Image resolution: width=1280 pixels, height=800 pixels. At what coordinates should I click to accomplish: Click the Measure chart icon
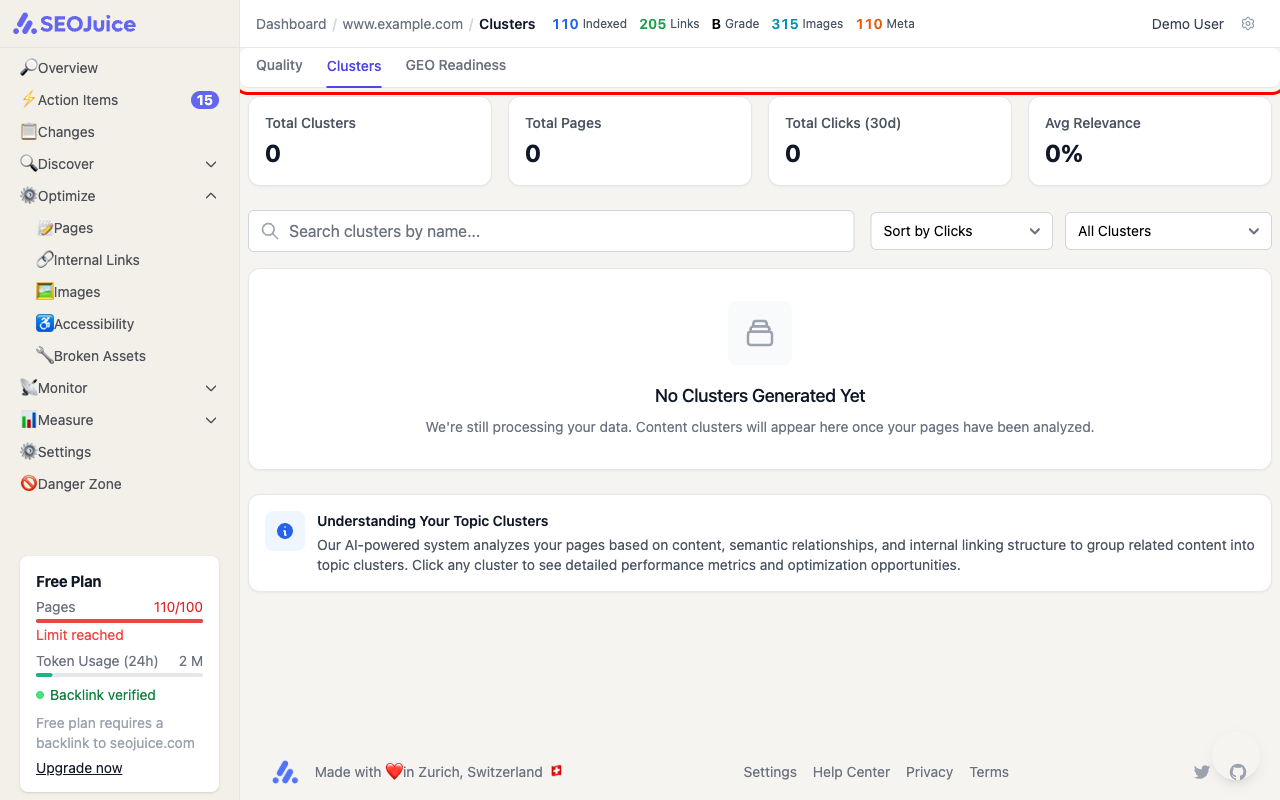click(28, 419)
